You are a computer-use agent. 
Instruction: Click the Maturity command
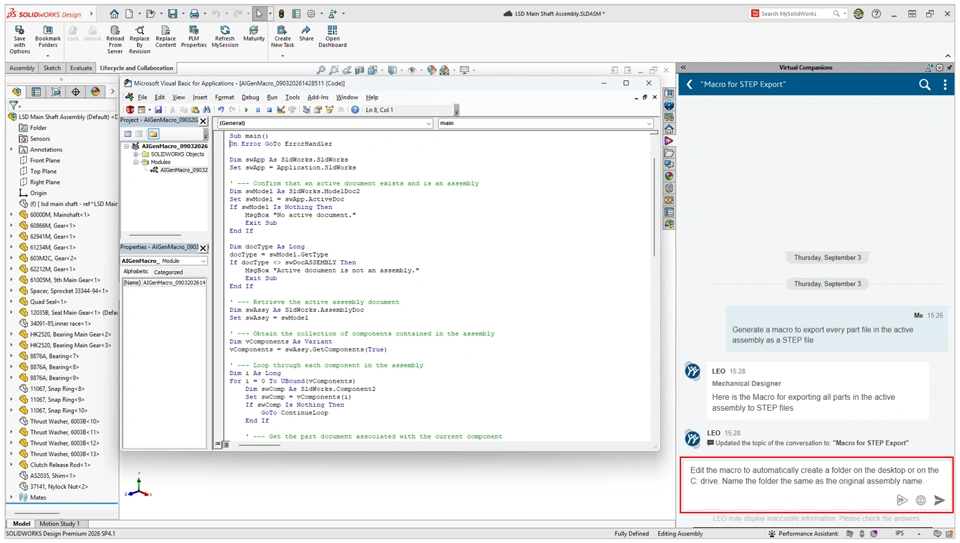253,34
